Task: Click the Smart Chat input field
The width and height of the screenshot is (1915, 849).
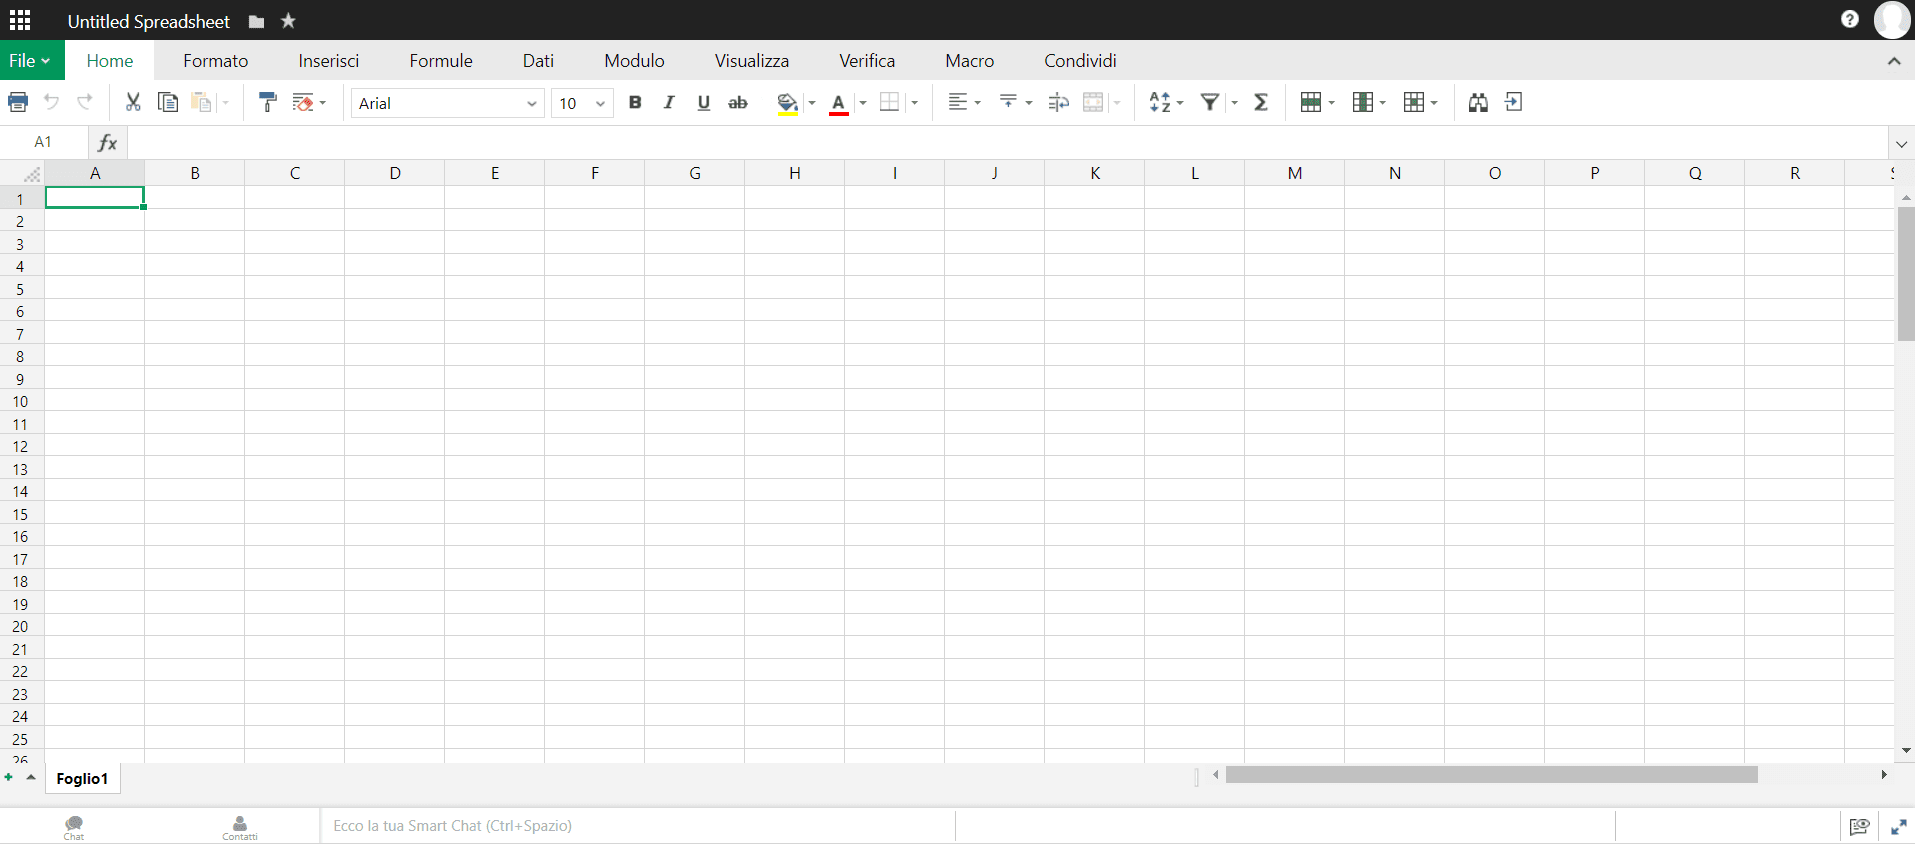Action: 637,826
